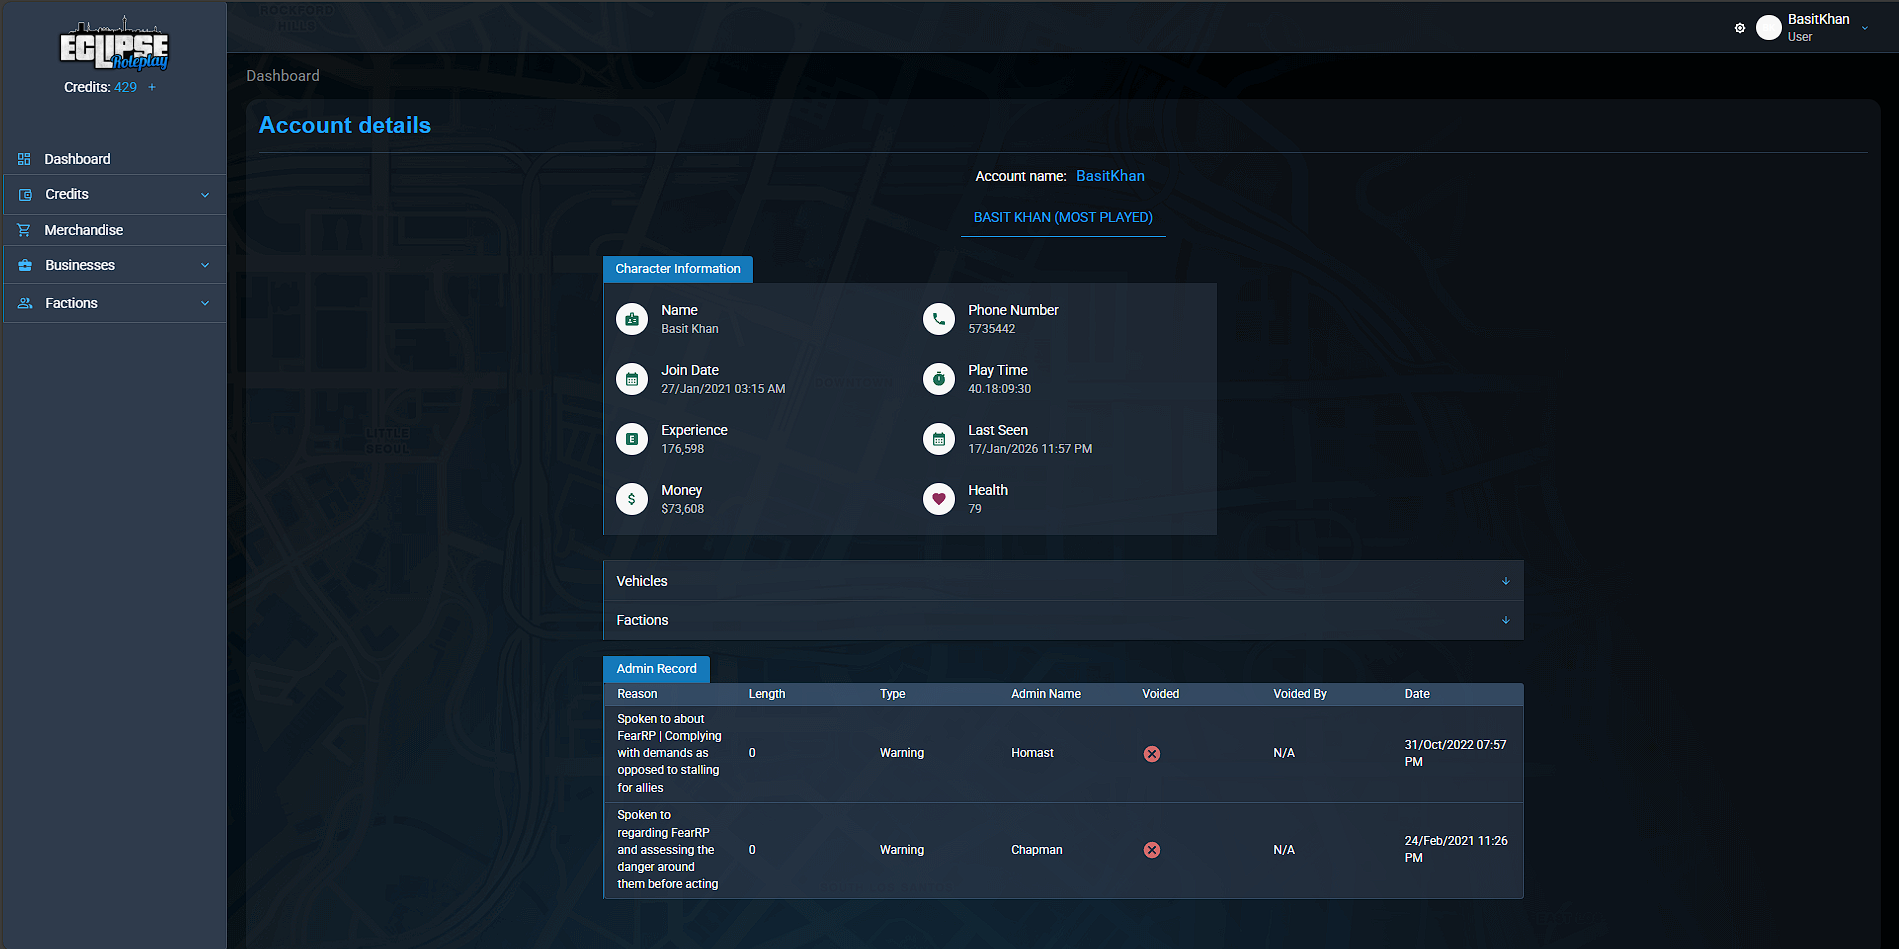This screenshot has width=1899, height=949.
Task: Click the admin name Chapman
Action: click(1037, 850)
